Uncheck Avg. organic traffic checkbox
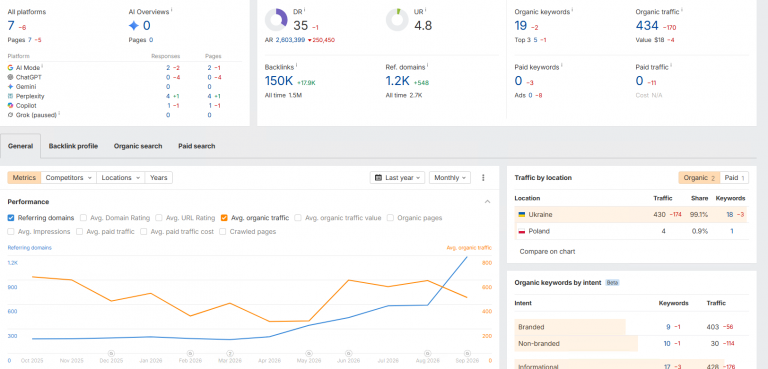The height and width of the screenshot is (369, 768). point(224,218)
